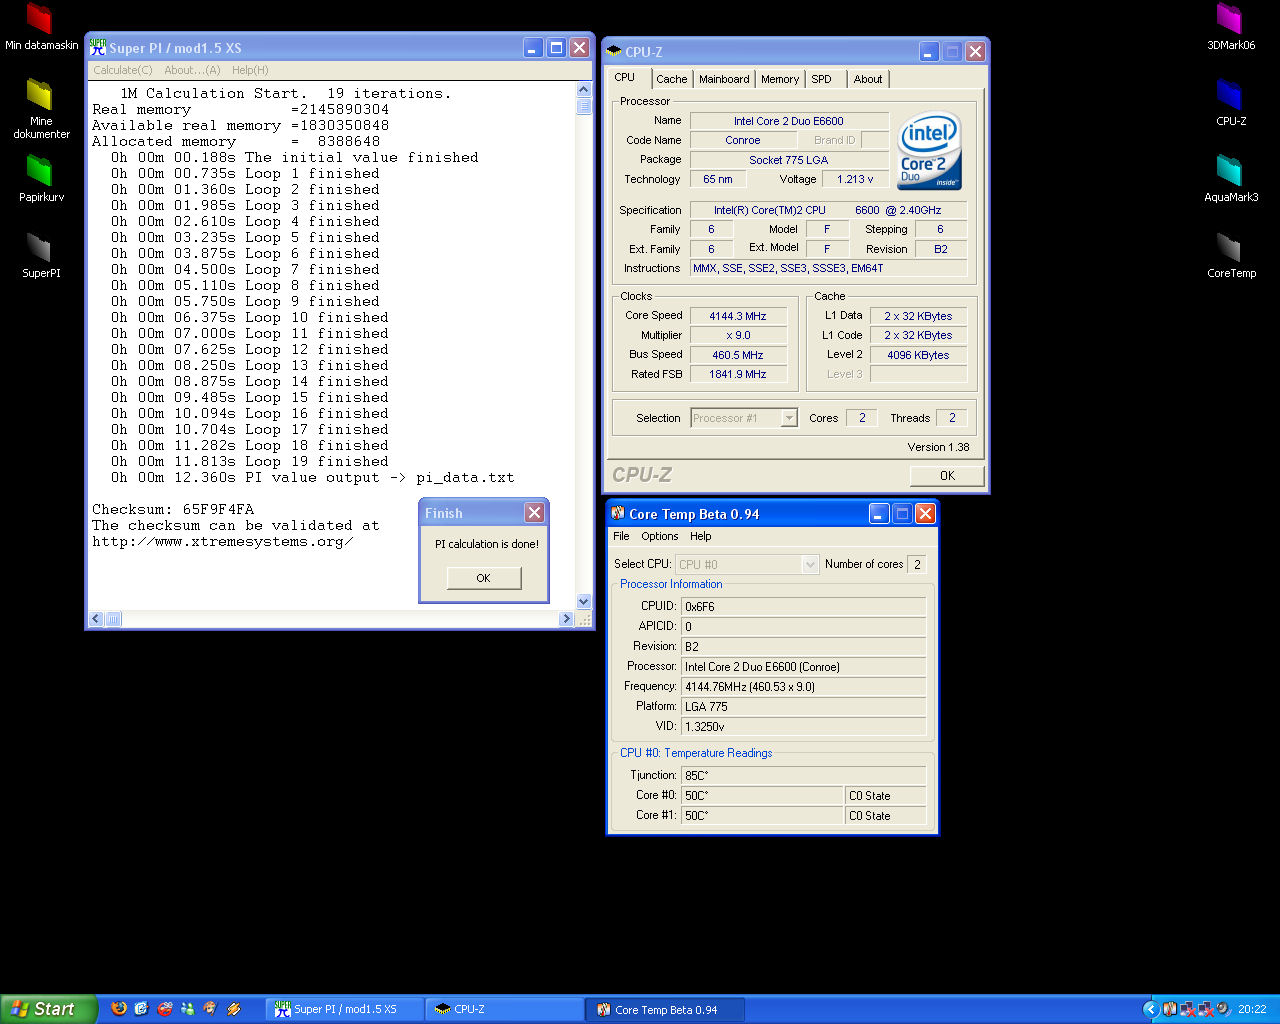Click Super PI title bar icon
1280x1024 pixels.
click(98, 47)
